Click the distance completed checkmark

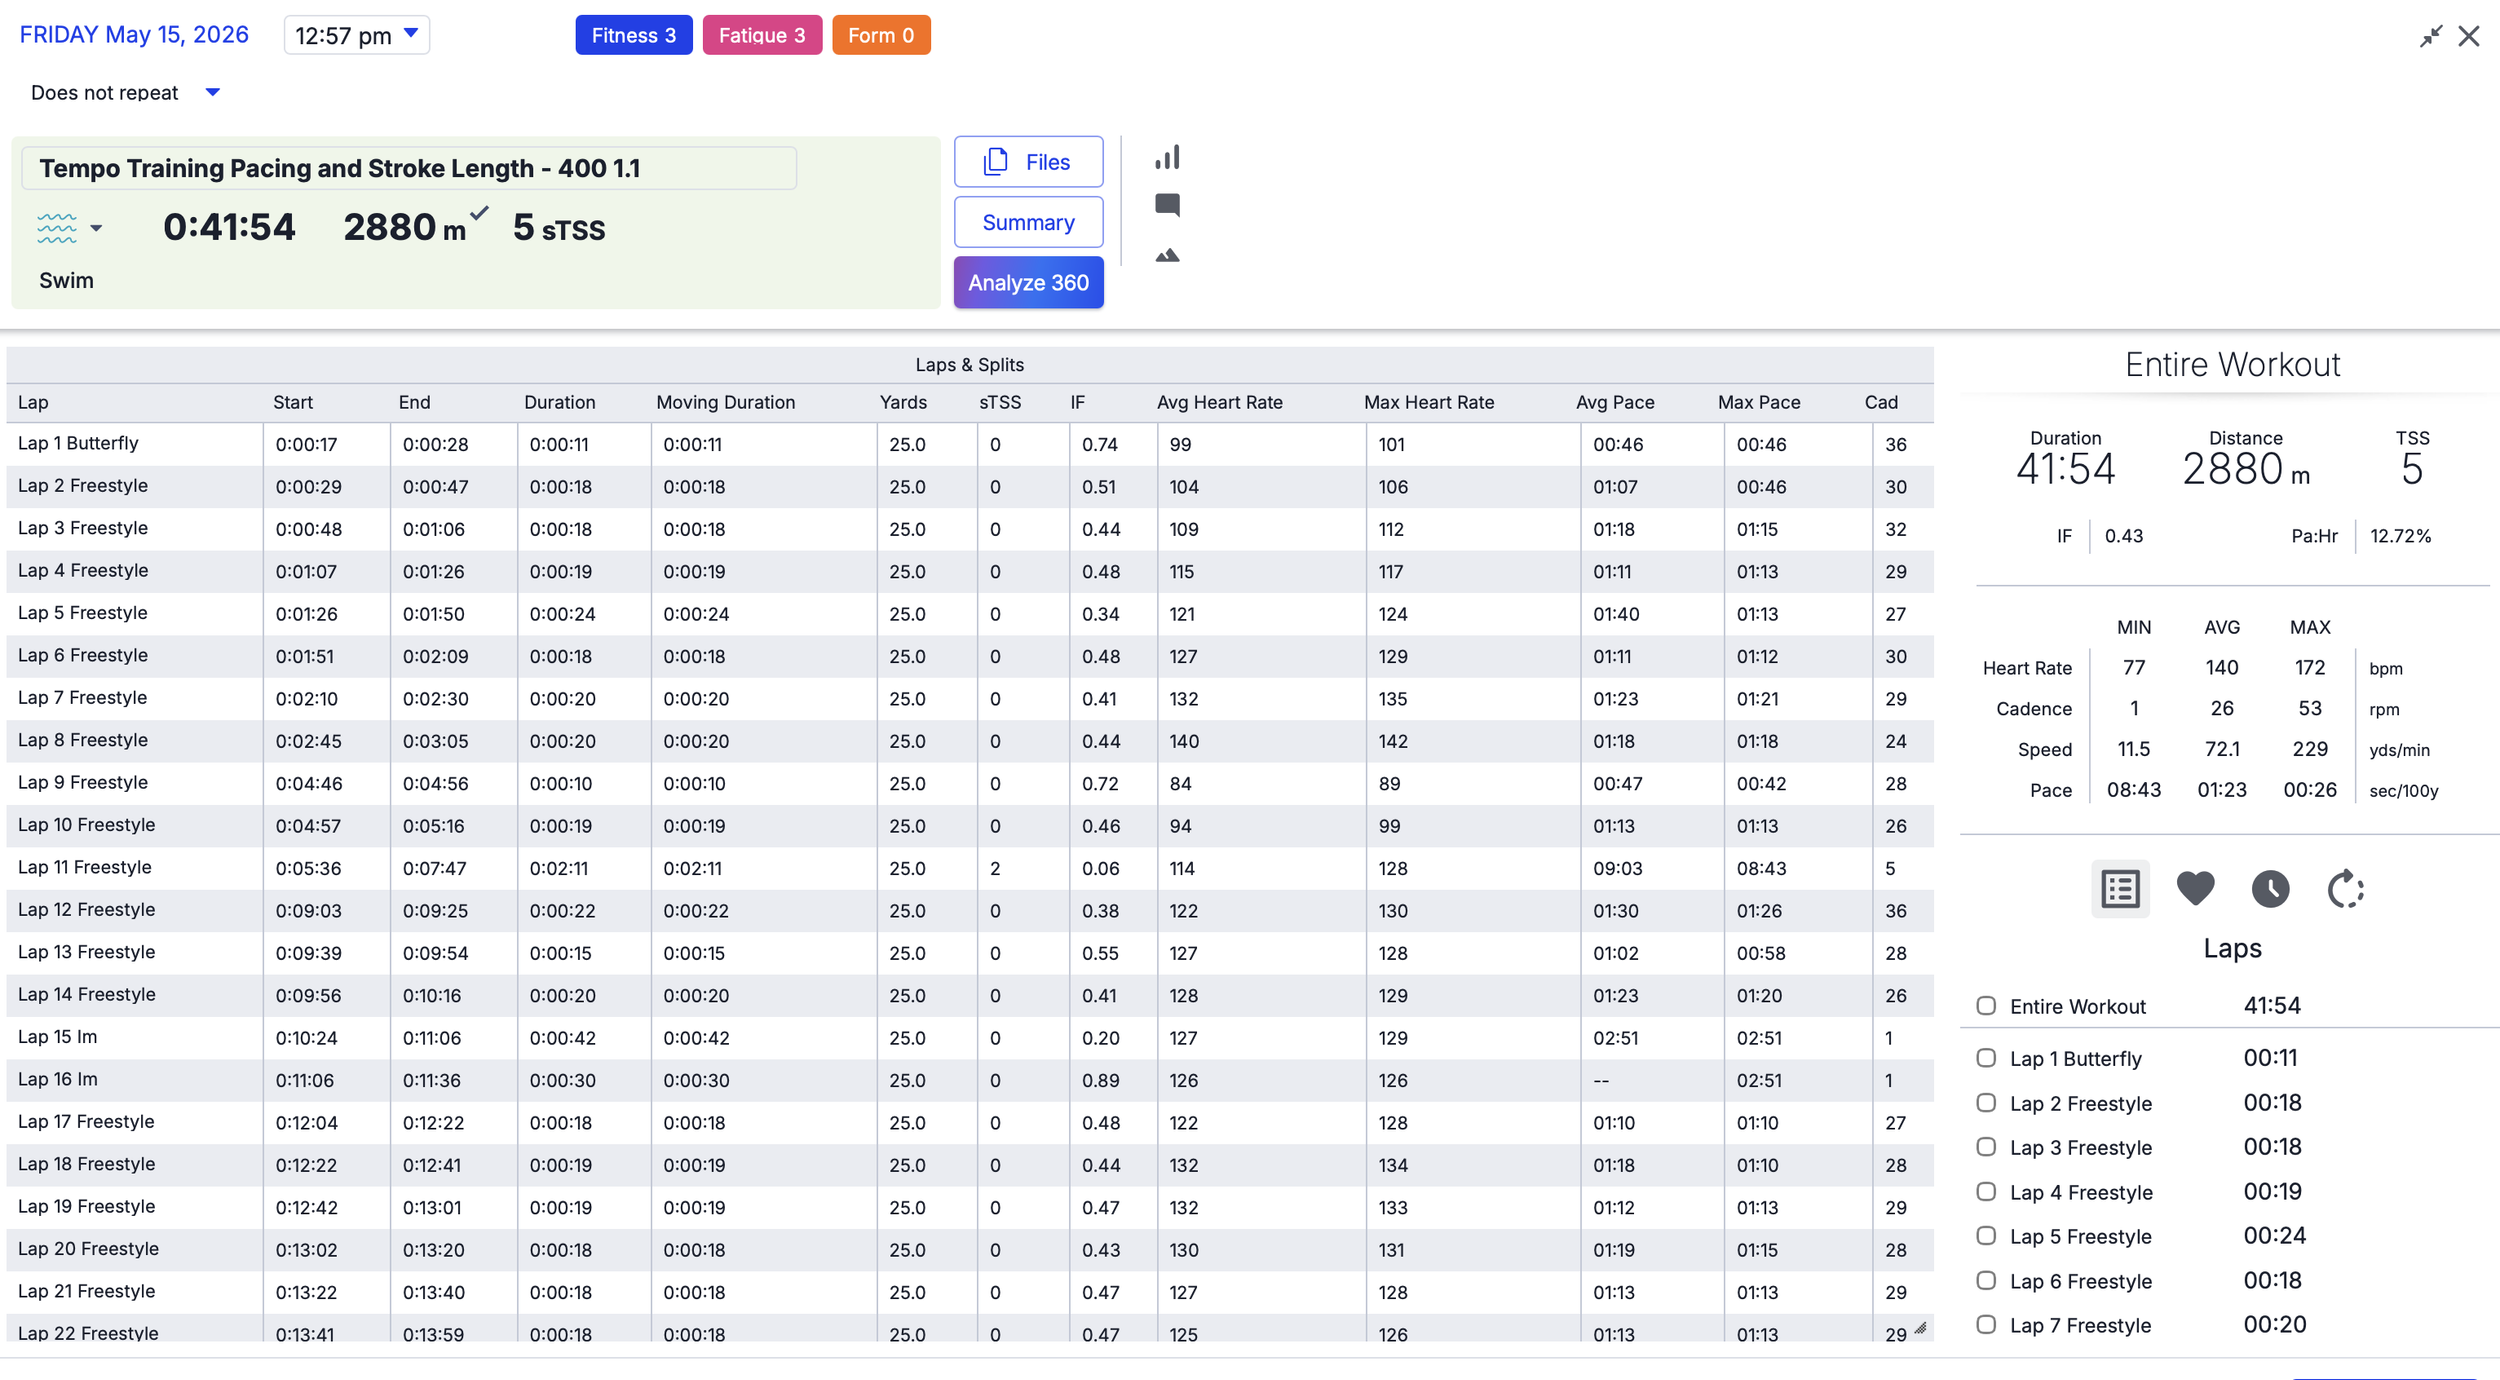(480, 212)
